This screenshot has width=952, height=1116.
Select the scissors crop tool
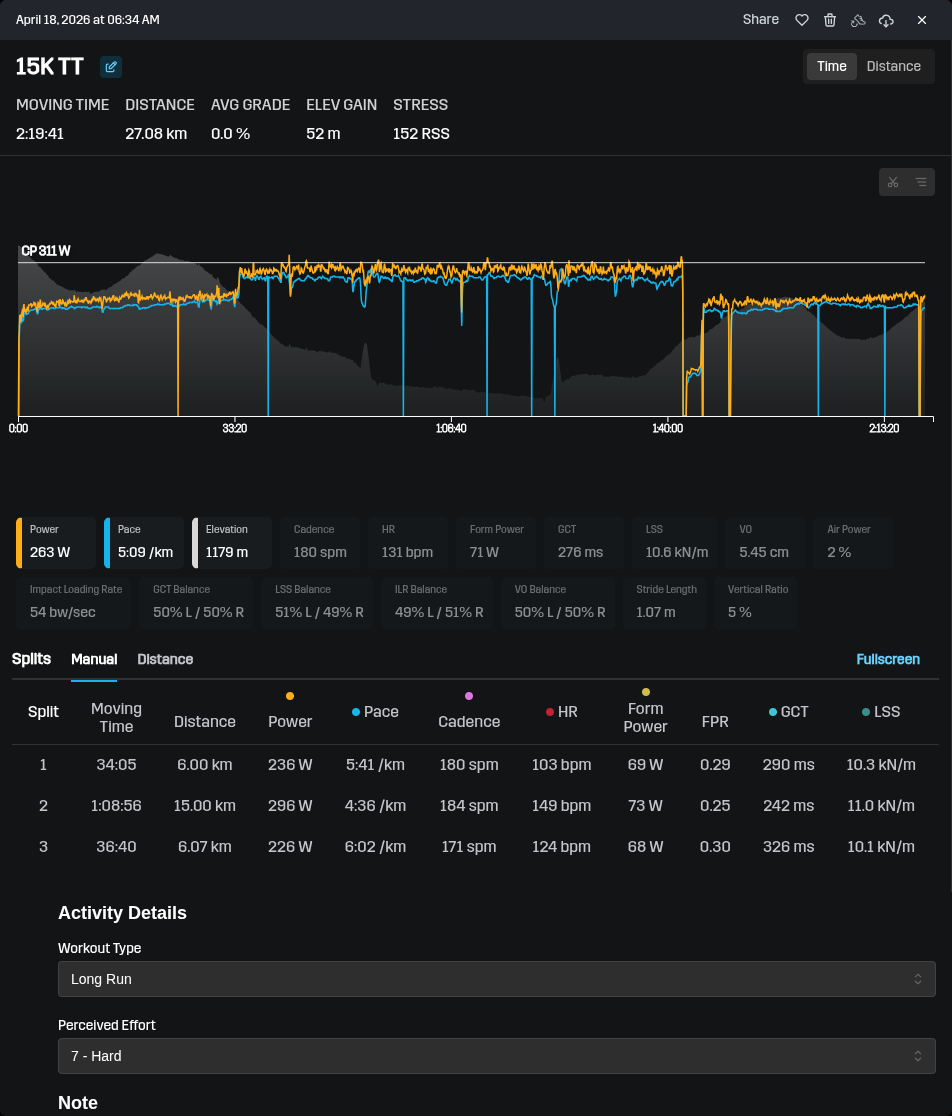coord(893,182)
